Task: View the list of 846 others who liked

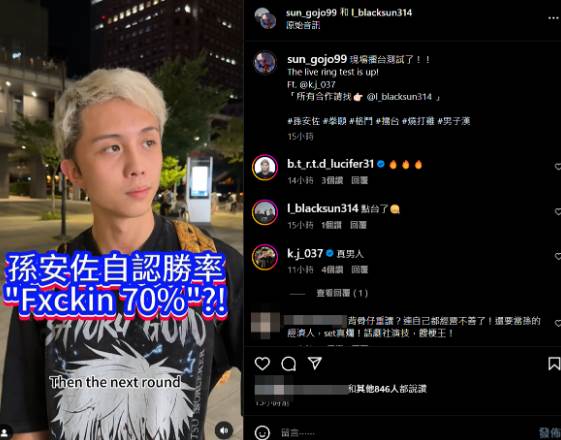Action: [x=387, y=389]
